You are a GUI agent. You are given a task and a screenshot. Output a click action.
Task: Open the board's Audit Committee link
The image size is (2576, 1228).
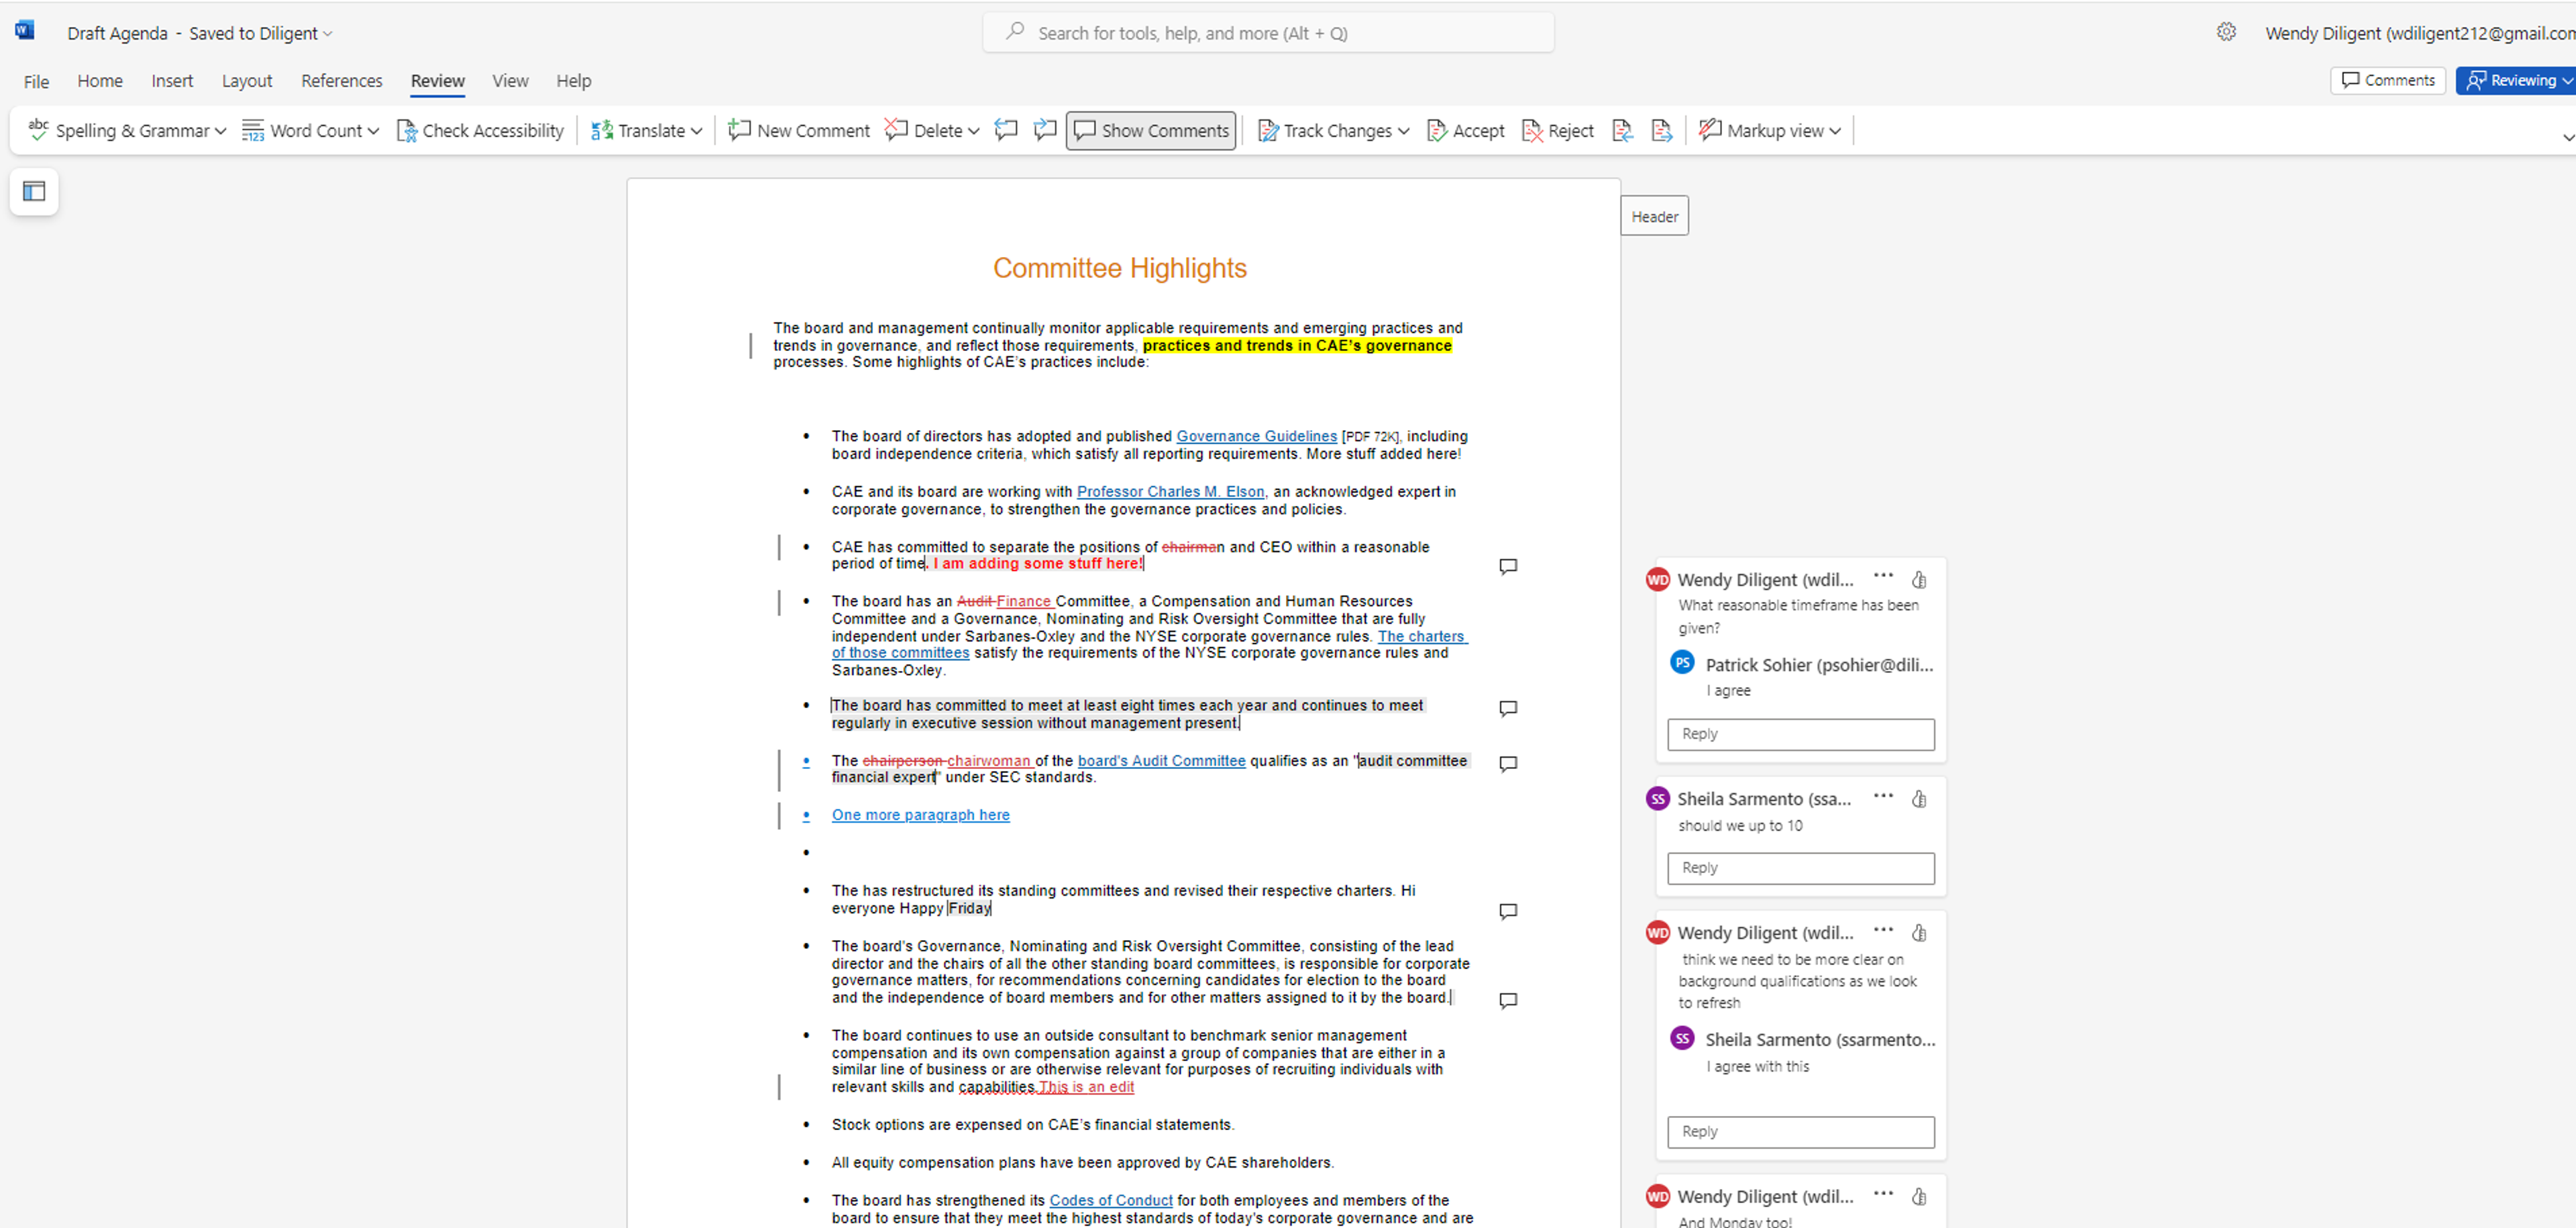(1161, 760)
